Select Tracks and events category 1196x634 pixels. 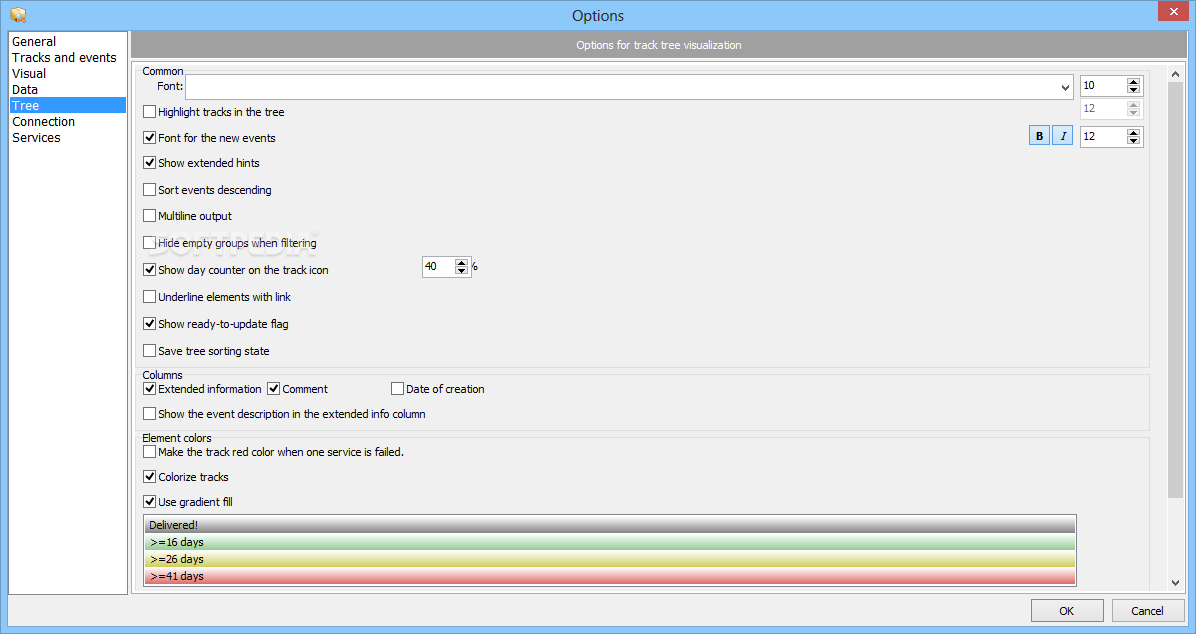pos(64,57)
